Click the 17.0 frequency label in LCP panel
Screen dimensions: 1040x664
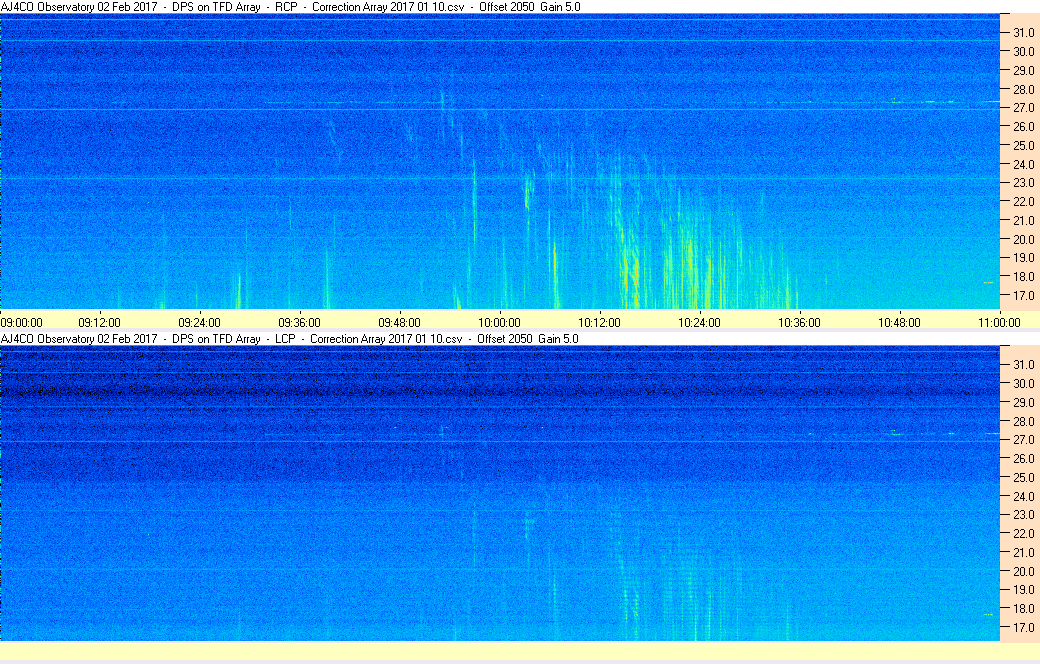click(x=1020, y=628)
